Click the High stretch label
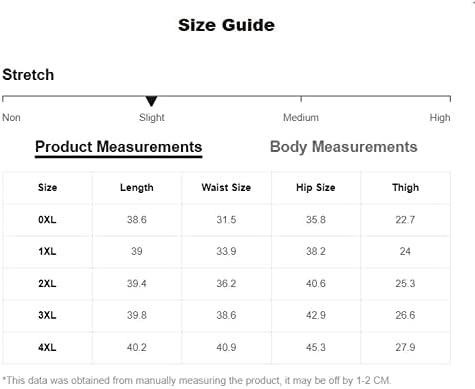Image resolution: width=475 pixels, height=389 pixels. (440, 117)
